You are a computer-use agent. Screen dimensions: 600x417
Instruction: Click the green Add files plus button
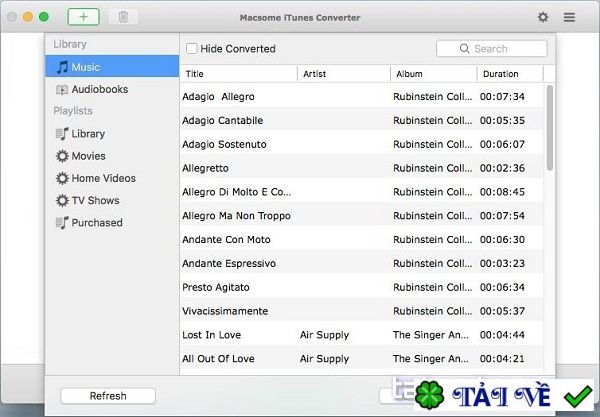(83, 17)
